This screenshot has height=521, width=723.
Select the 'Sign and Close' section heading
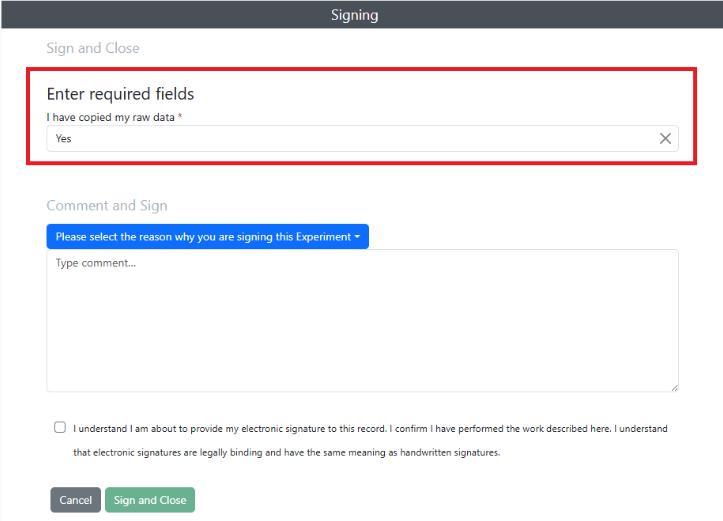point(93,48)
